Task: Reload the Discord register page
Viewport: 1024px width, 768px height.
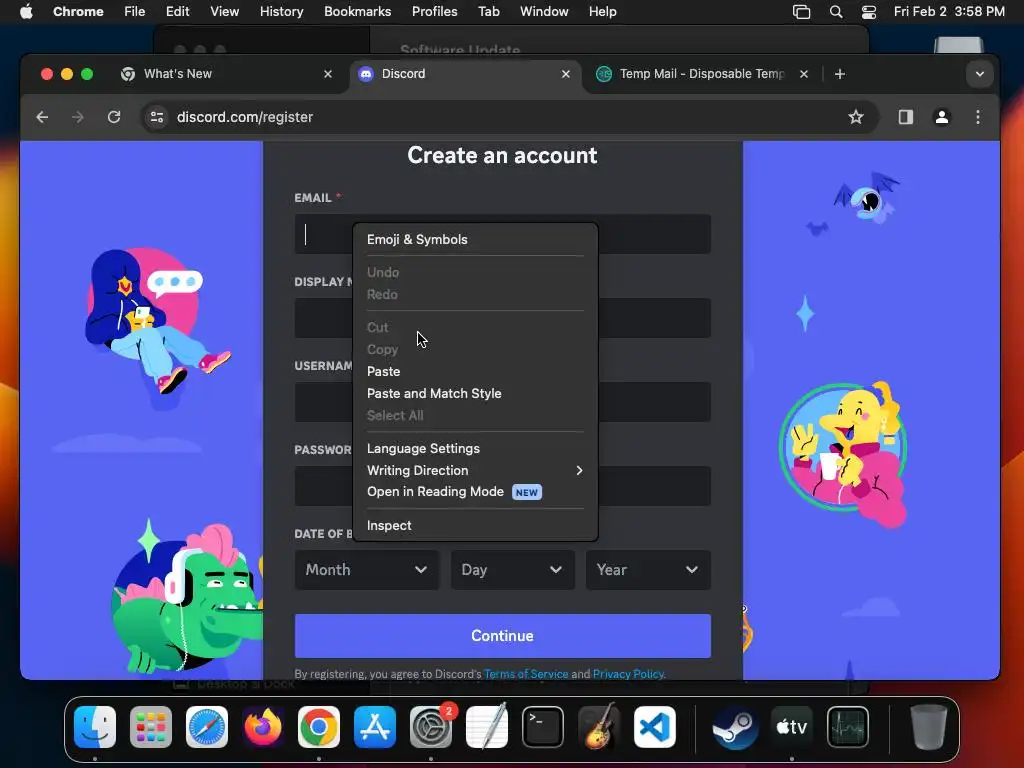Action: click(114, 117)
